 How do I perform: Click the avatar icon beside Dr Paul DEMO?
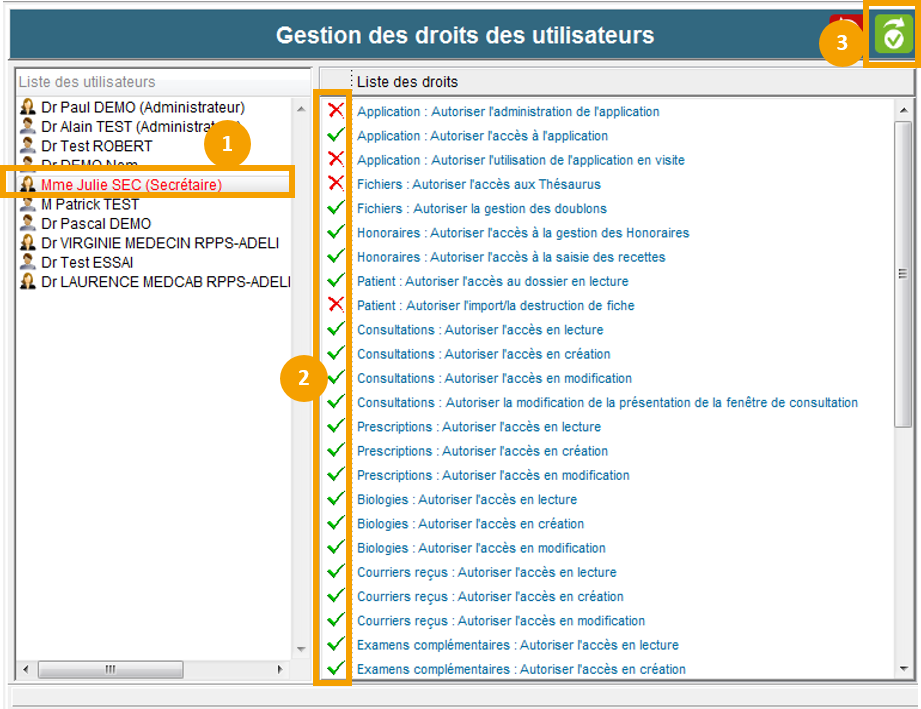coord(28,107)
